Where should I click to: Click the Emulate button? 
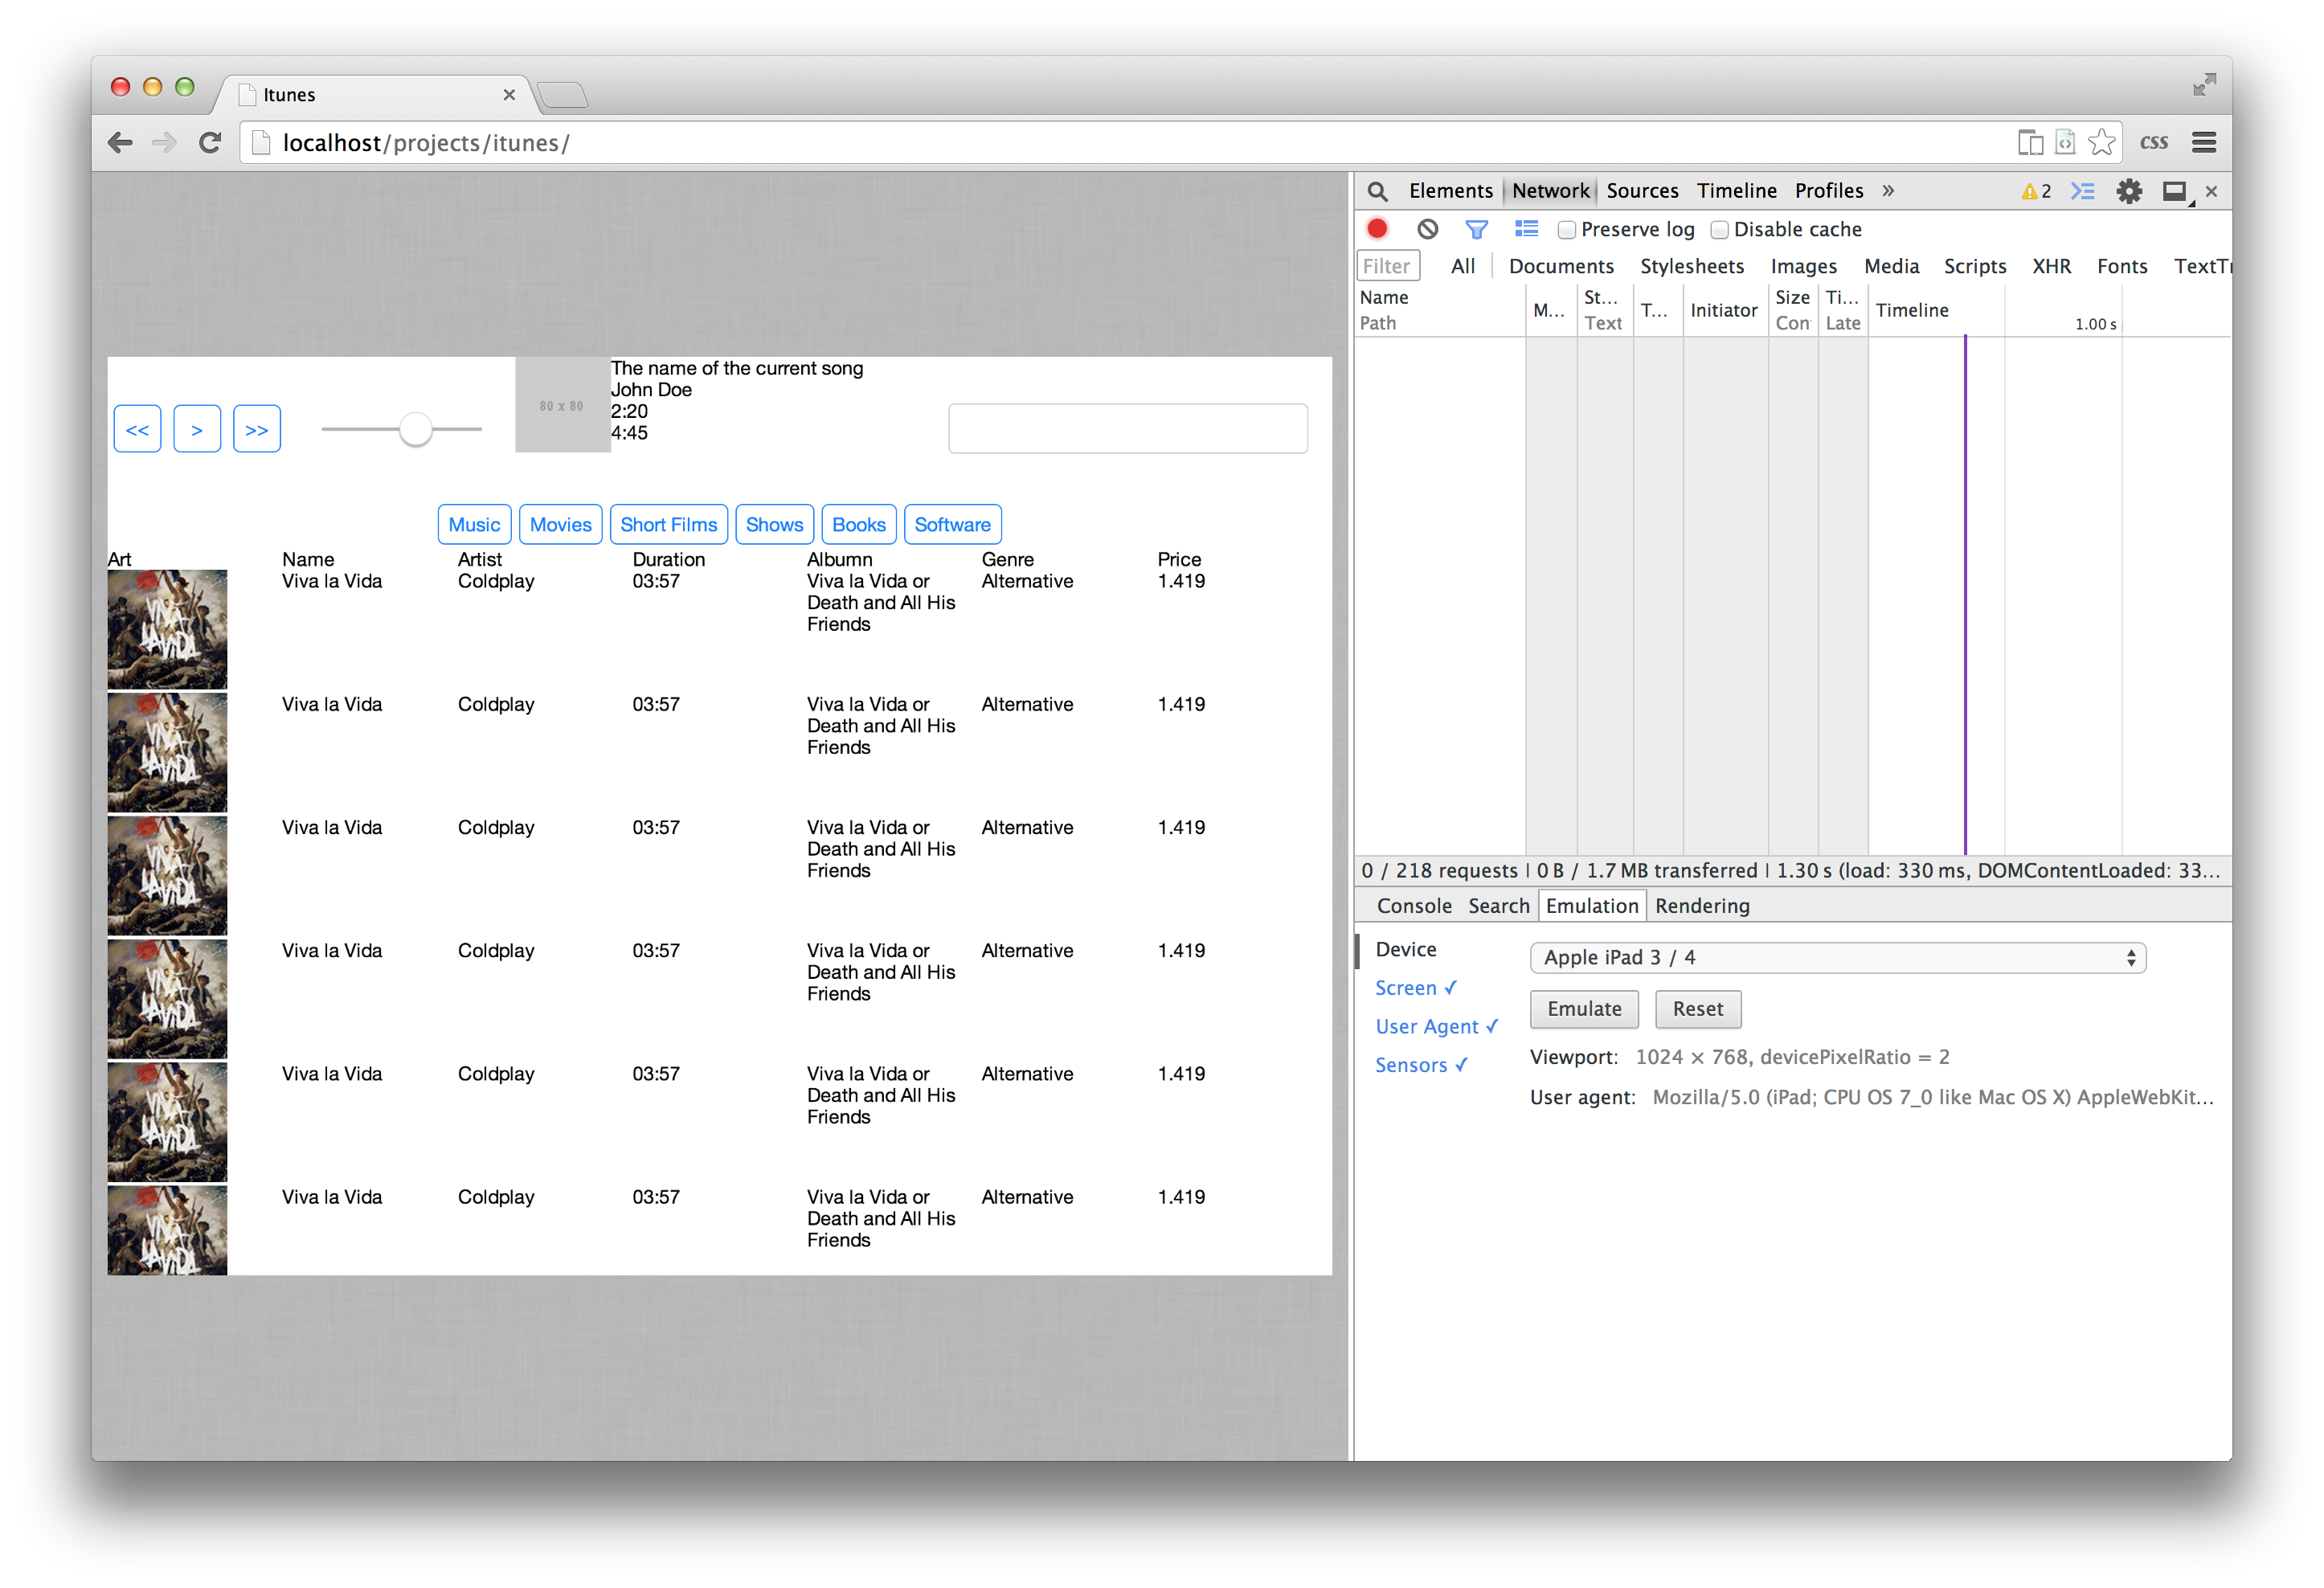(x=1583, y=1009)
